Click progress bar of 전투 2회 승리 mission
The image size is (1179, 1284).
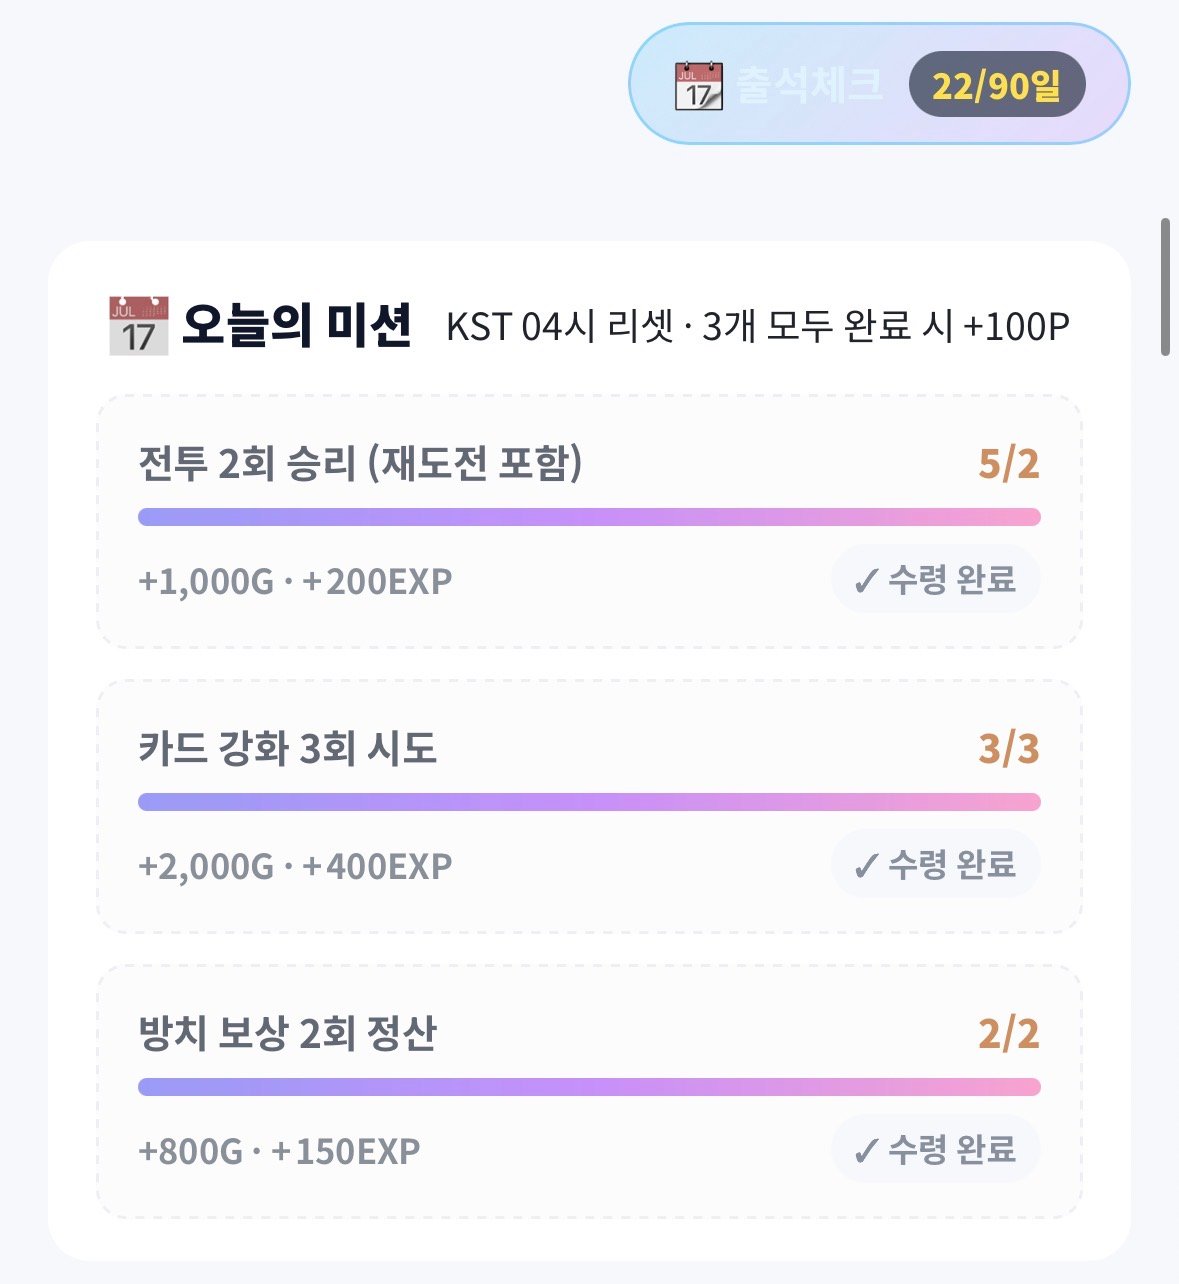coord(589,517)
